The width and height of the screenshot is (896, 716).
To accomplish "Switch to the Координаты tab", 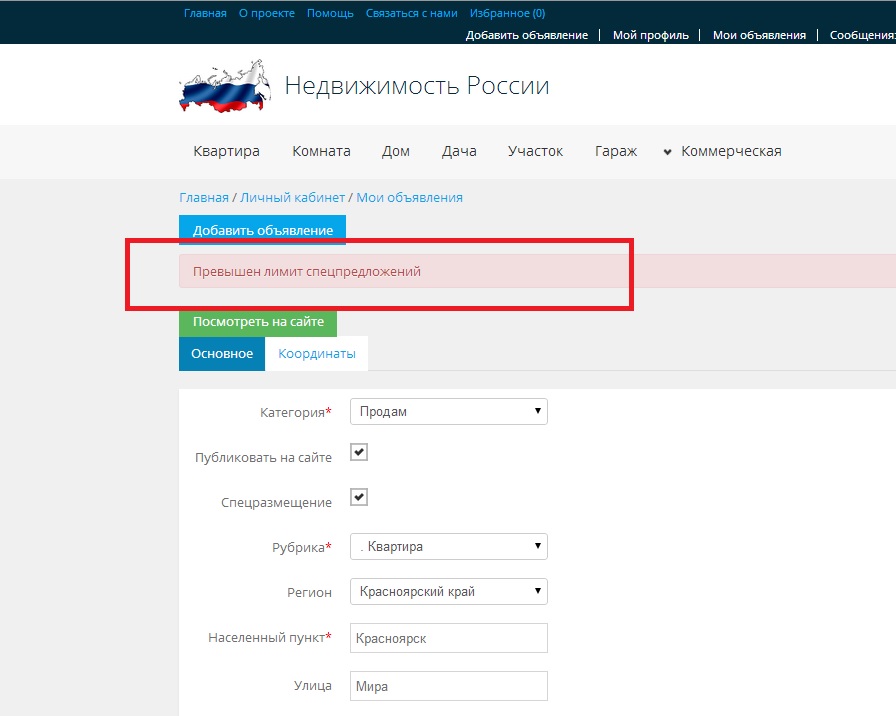I will [x=317, y=354].
